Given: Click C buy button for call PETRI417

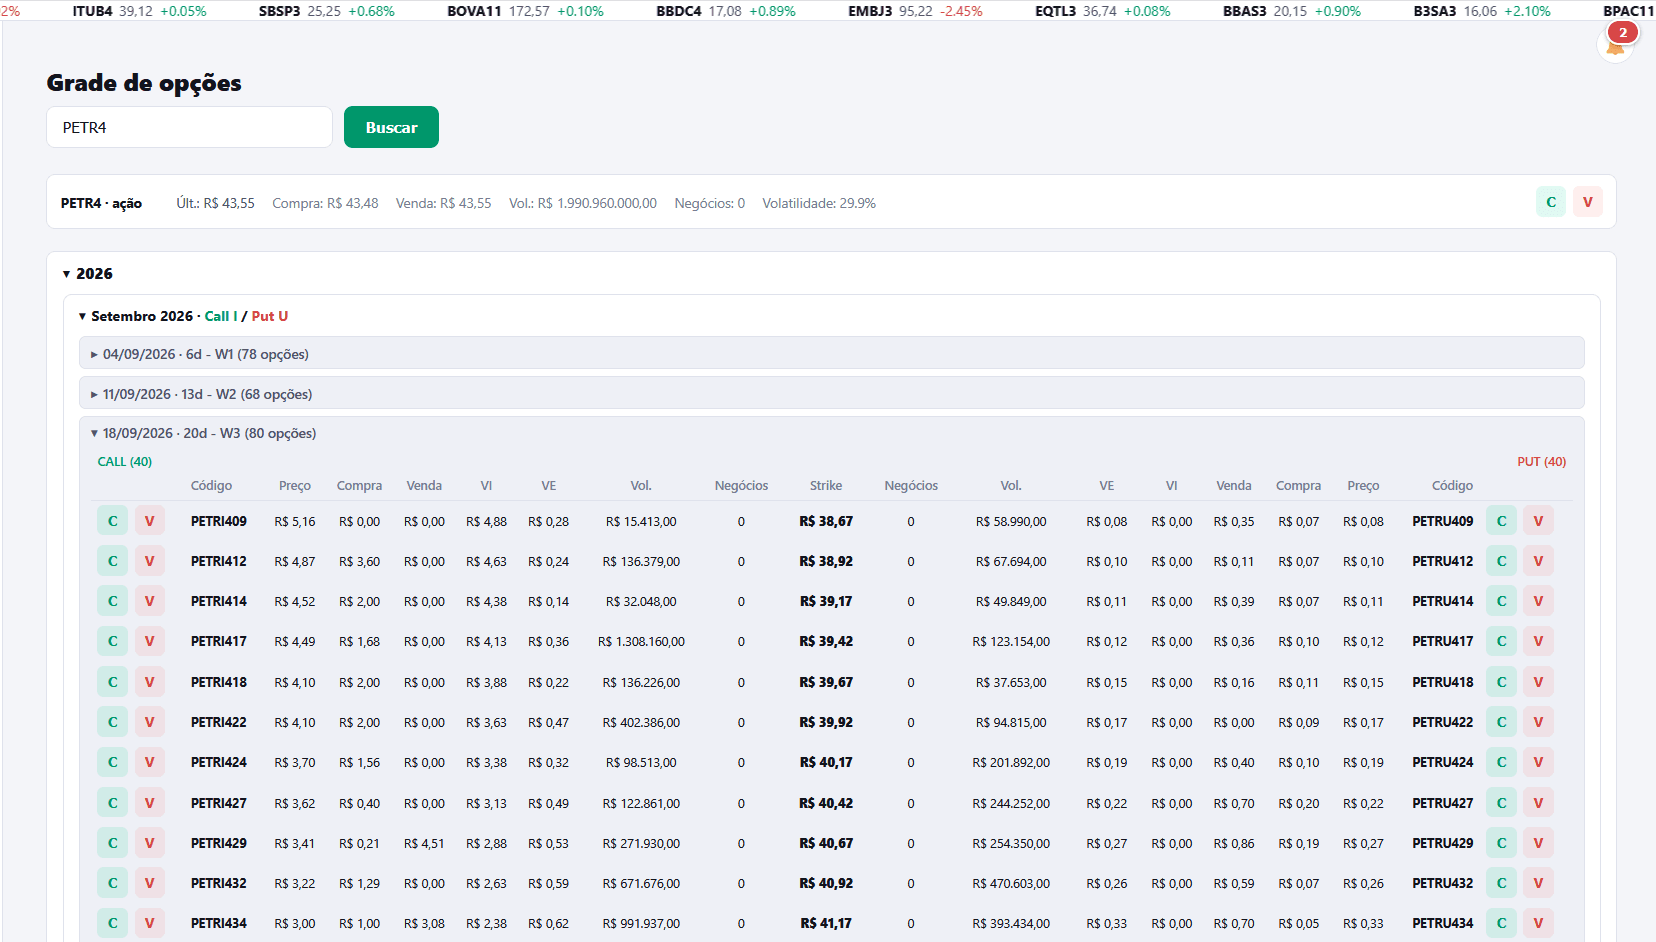Looking at the screenshot, I should click(113, 641).
